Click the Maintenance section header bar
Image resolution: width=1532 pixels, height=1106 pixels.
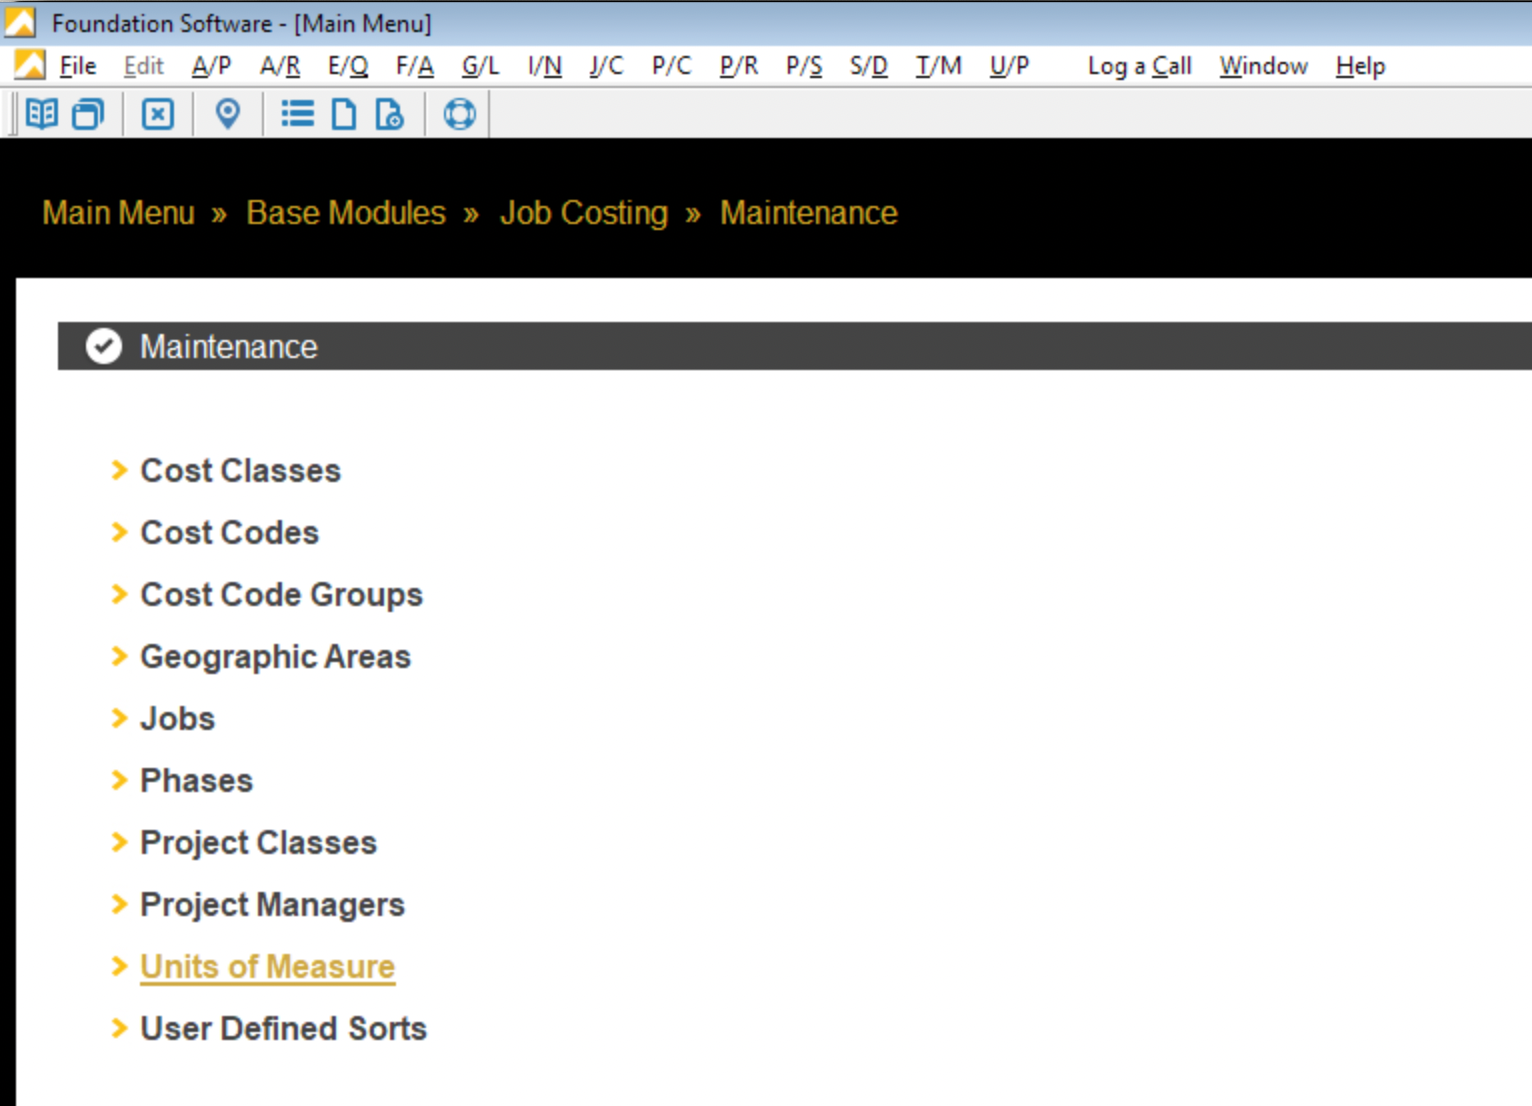[795, 346]
